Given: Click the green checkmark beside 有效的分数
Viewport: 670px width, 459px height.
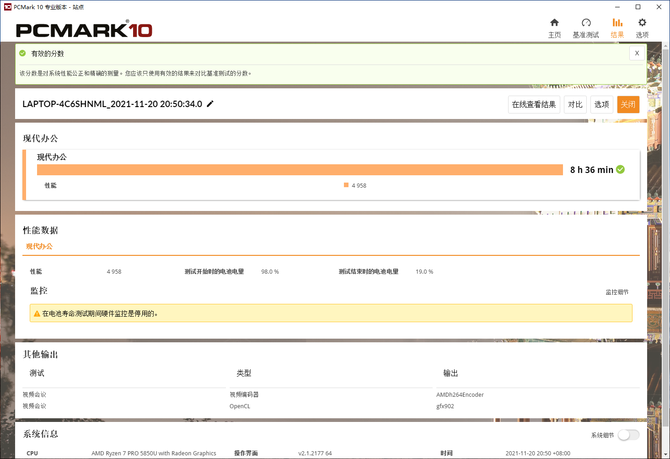Looking at the screenshot, I should tap(24, 54).
